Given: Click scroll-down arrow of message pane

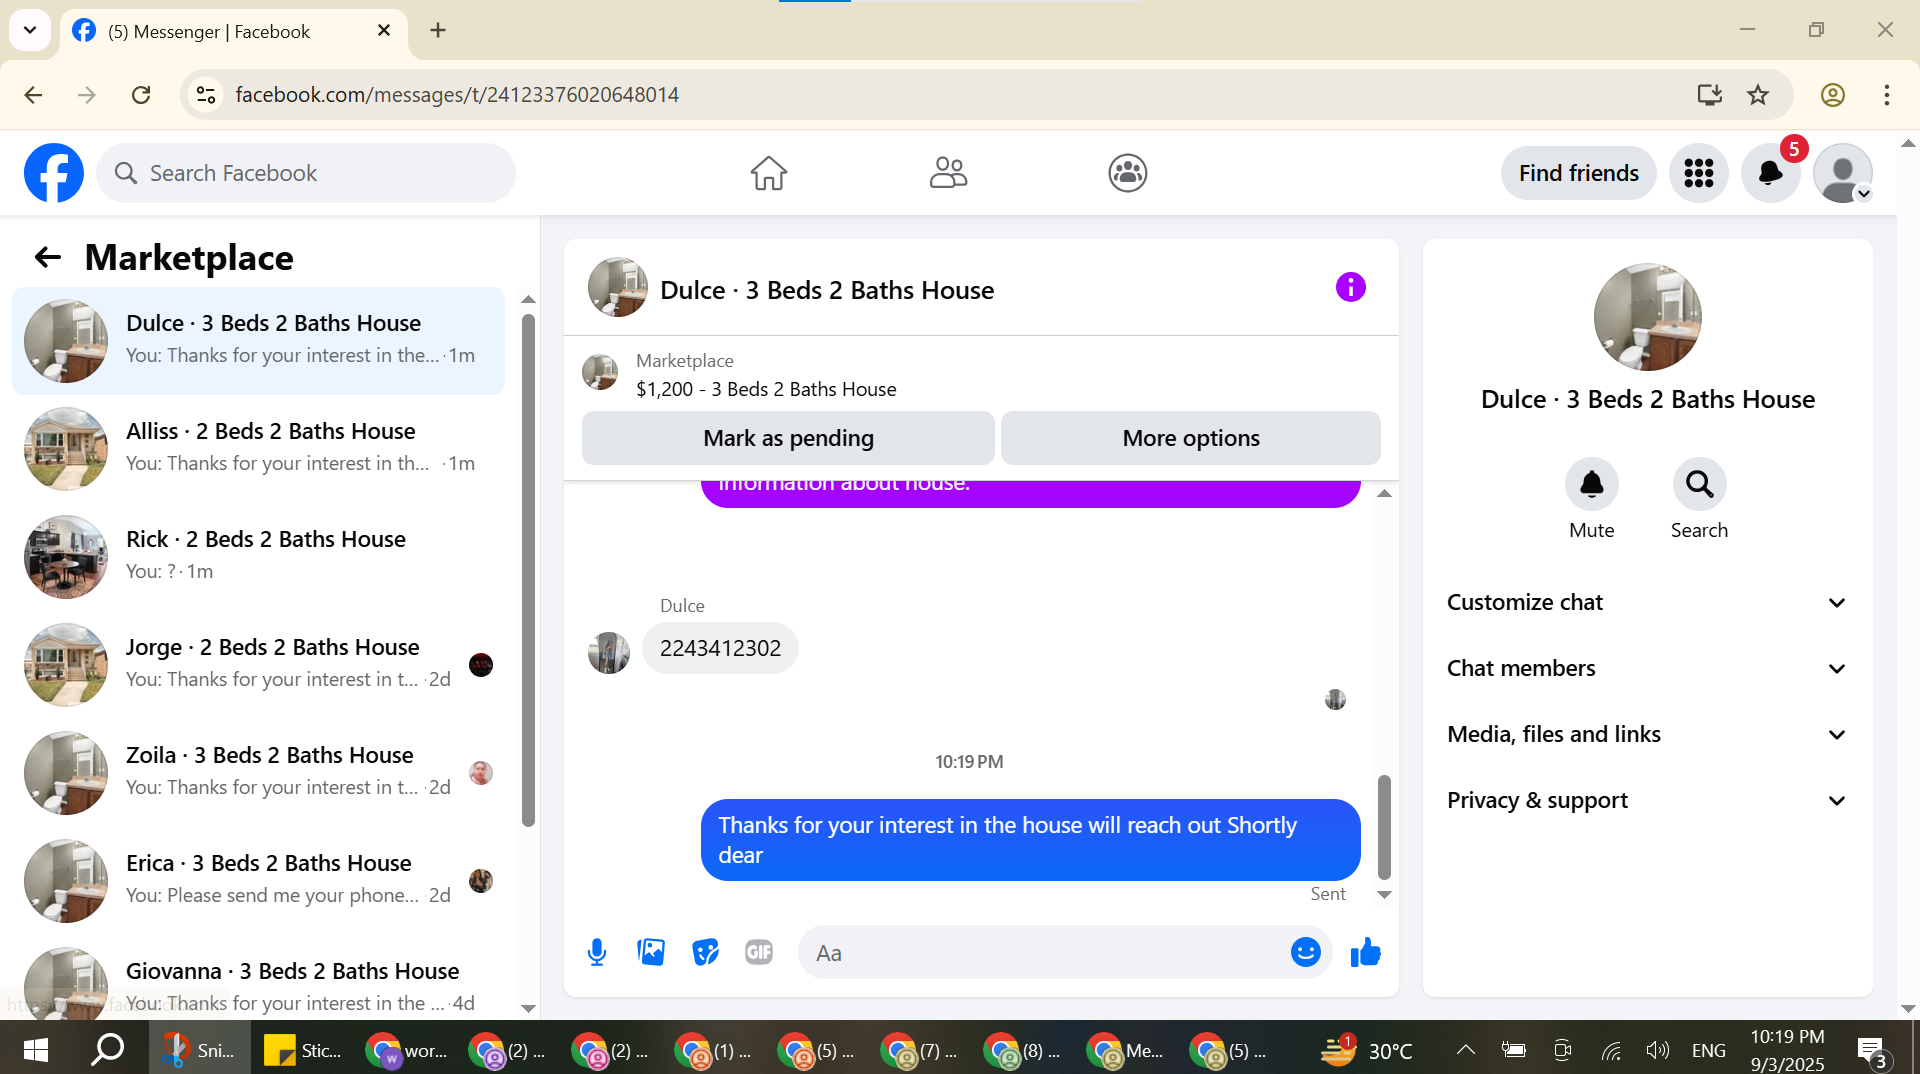Looking at the screenshot, I should 1384,895.
